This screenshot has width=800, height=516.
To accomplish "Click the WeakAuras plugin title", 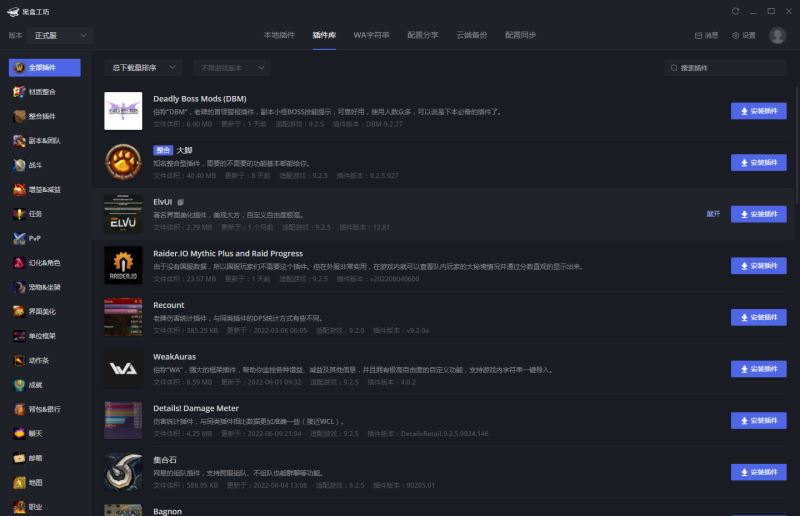I will tap(174, 356).
